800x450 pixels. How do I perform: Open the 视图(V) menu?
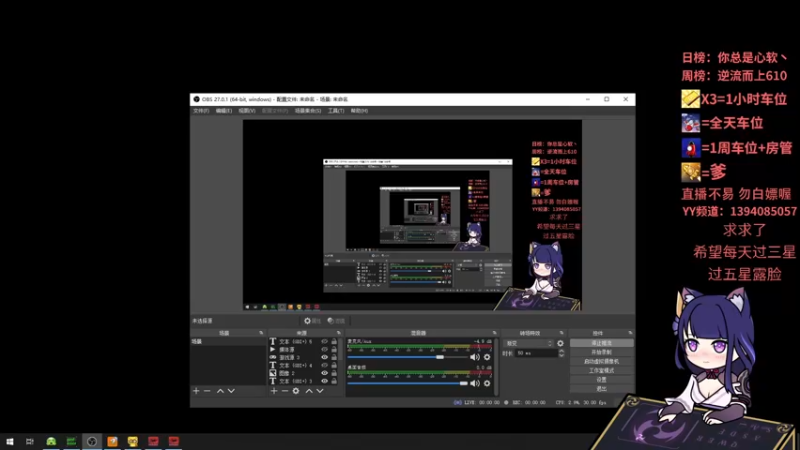click(247, 111)
